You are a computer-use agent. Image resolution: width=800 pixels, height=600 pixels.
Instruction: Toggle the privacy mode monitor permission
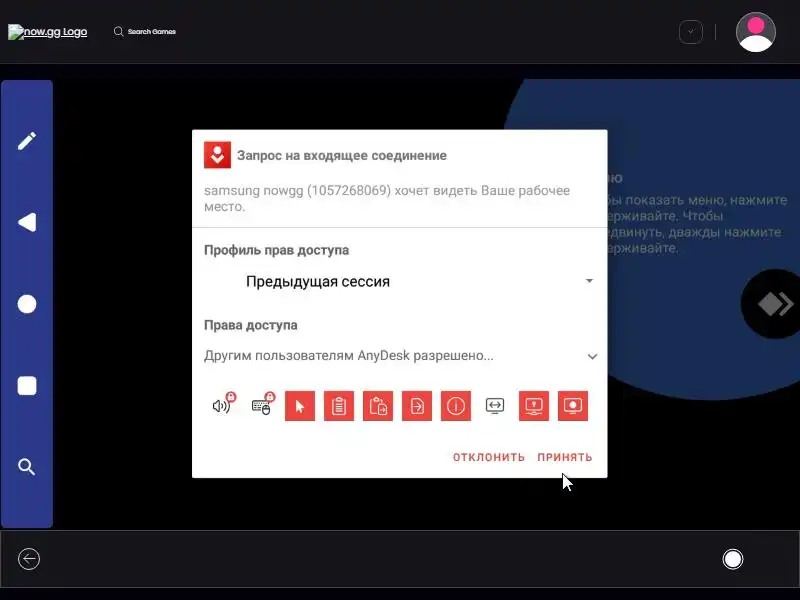click(534, 406)
